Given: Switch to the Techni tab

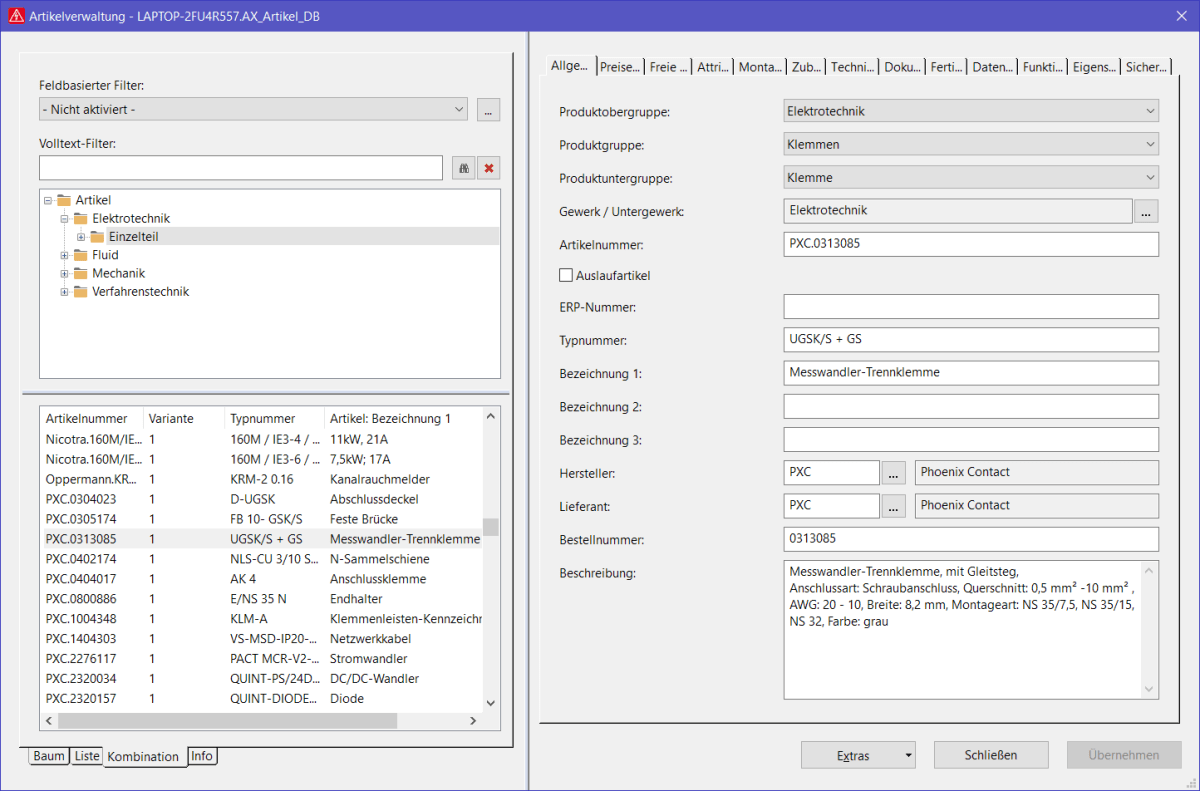Looking at the screenshot, I should click(x=852, y=66).
